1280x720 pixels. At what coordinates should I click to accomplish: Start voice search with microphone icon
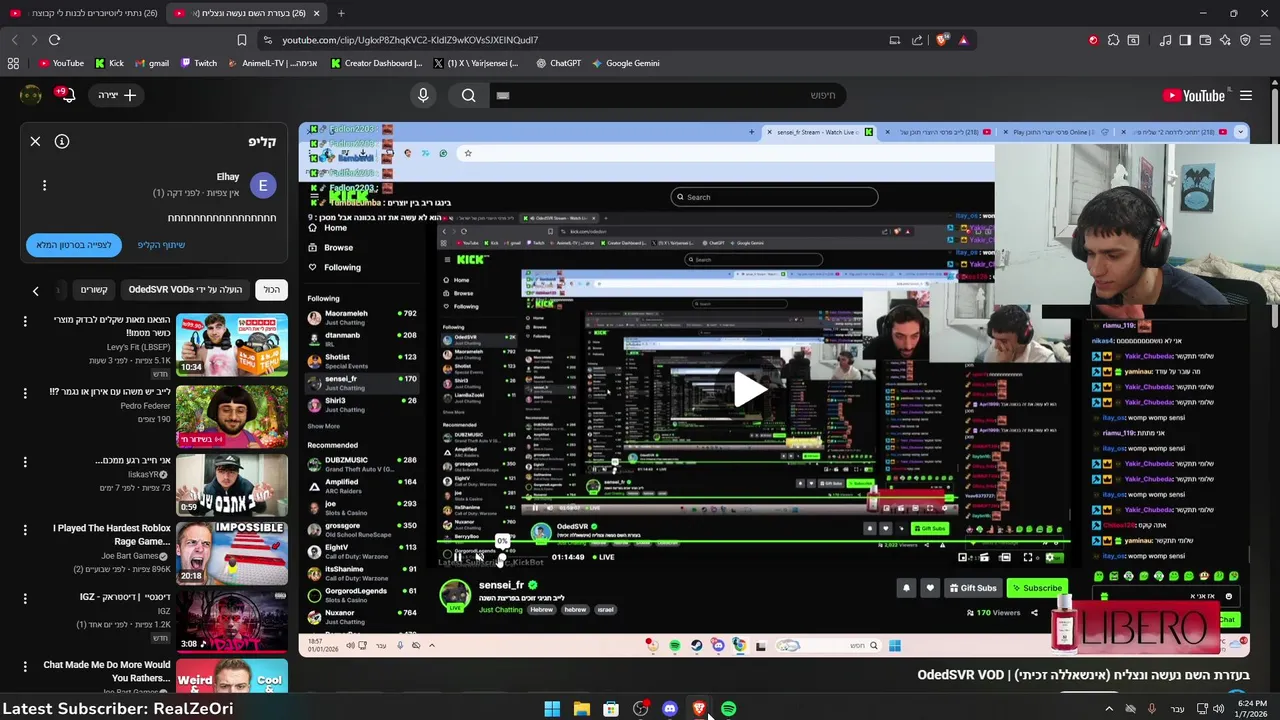pyautogui.click(x=423, y=95)
